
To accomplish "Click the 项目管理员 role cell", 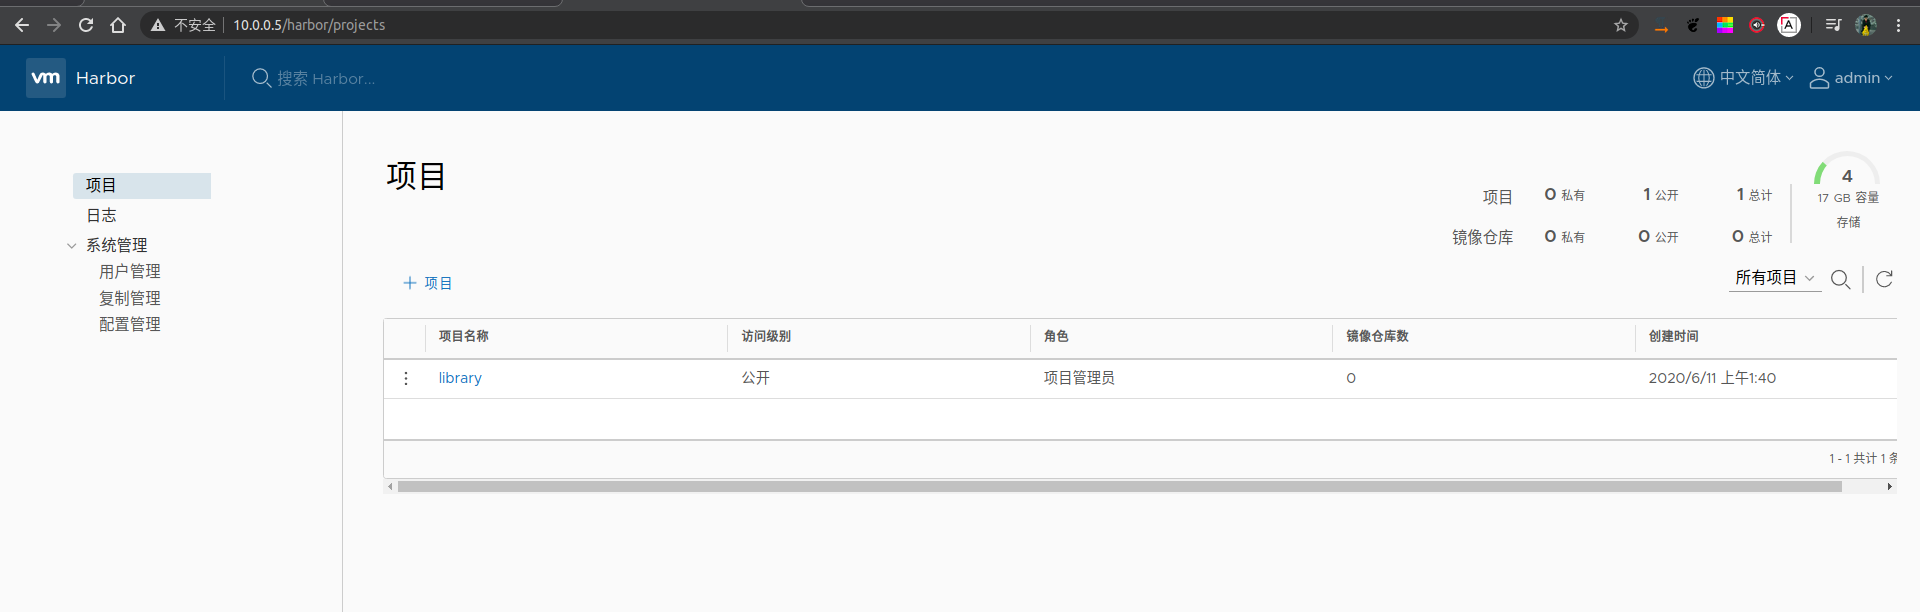I will click(1079, 378).
